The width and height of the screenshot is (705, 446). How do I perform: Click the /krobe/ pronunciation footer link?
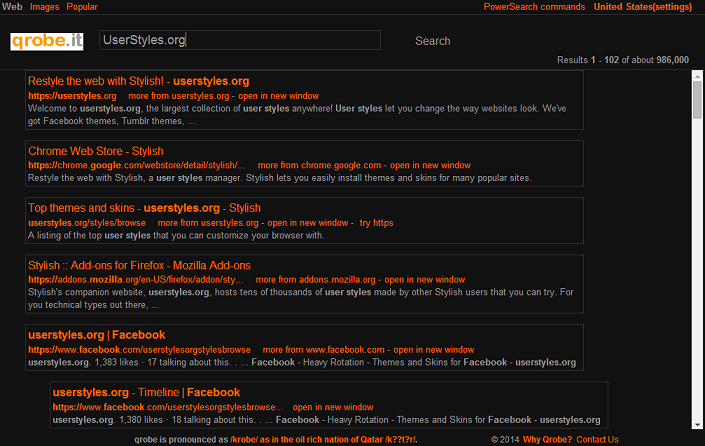coord(324,439)
